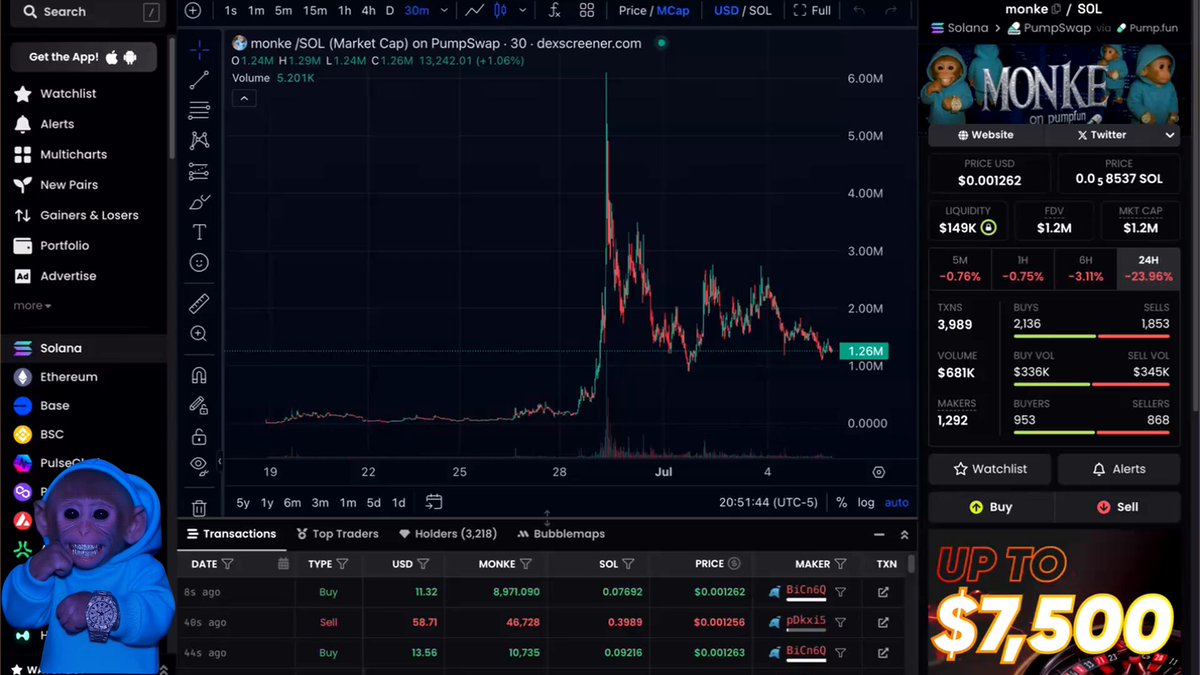Select the text annotation tool

pyautogui.click(x=199, y=232)
